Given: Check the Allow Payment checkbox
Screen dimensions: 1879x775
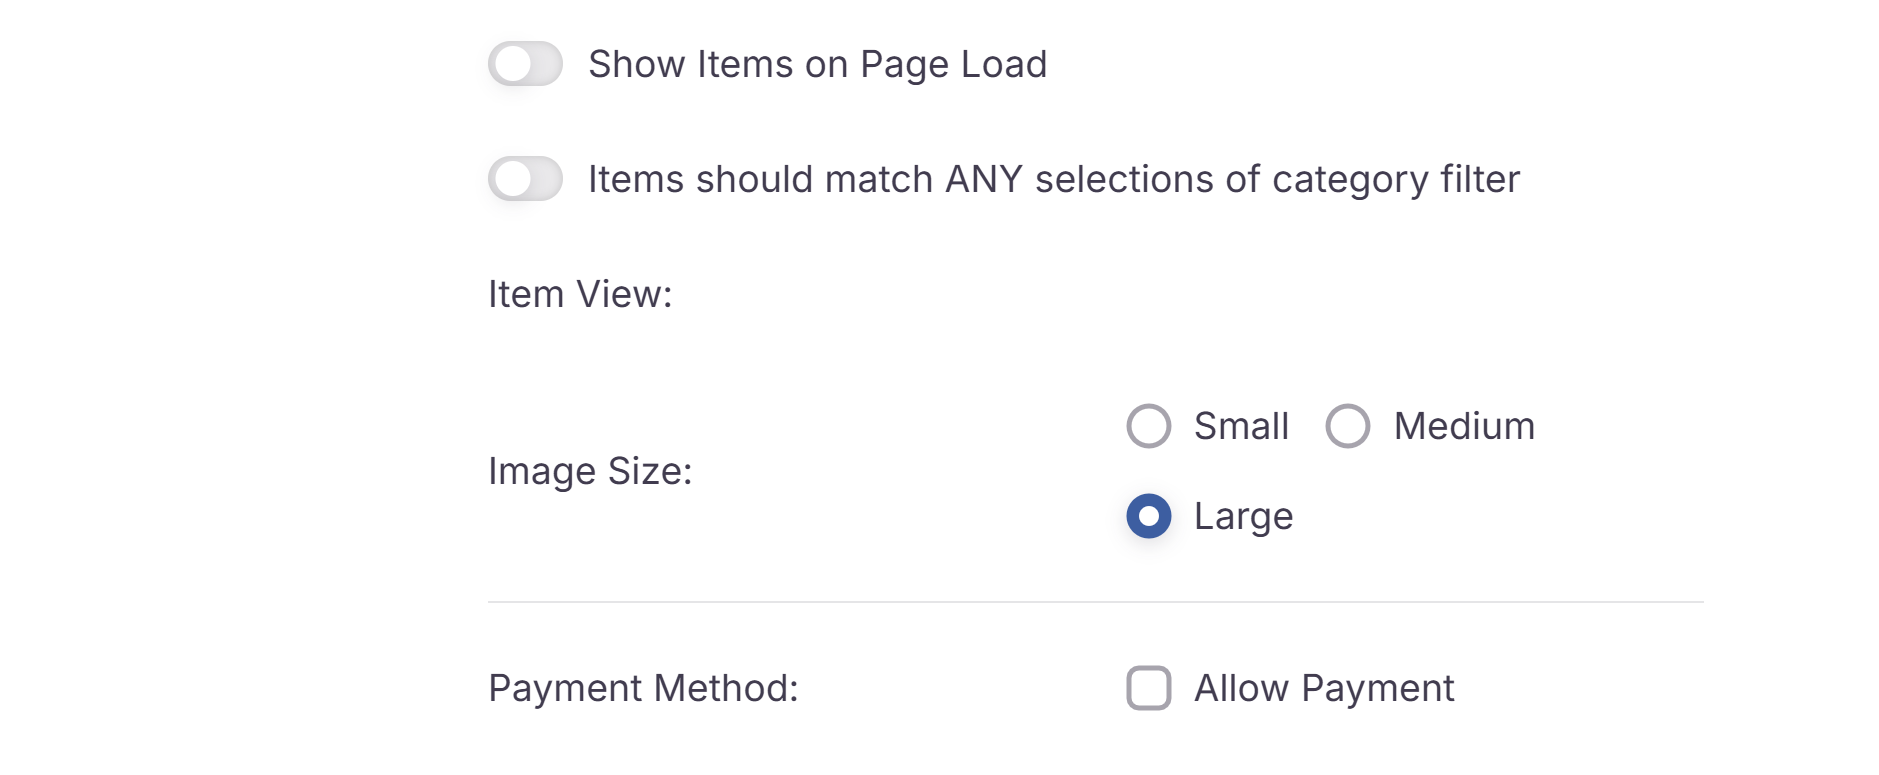Looking at the screenshot, I should coord(1148,688).
